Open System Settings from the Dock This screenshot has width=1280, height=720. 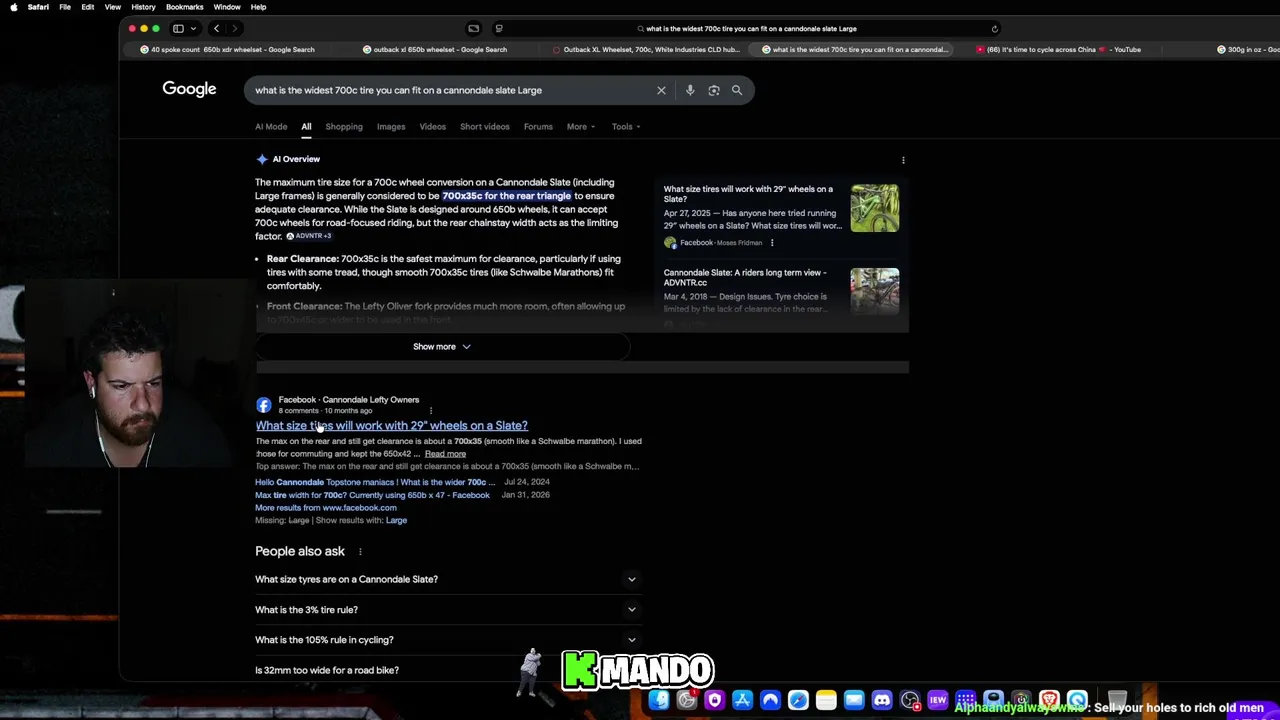(x=687, y=700)
